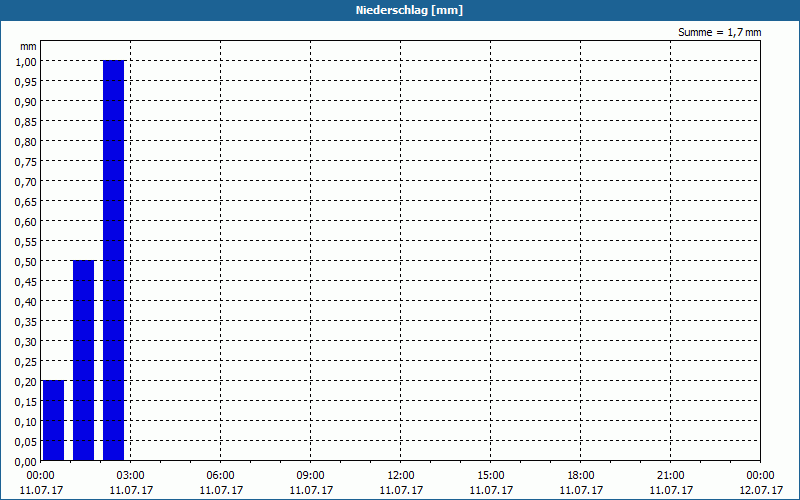The image size is (800, 500).
Task: Click the 0,75 y-axis value
Action: (x=26, y=161)
